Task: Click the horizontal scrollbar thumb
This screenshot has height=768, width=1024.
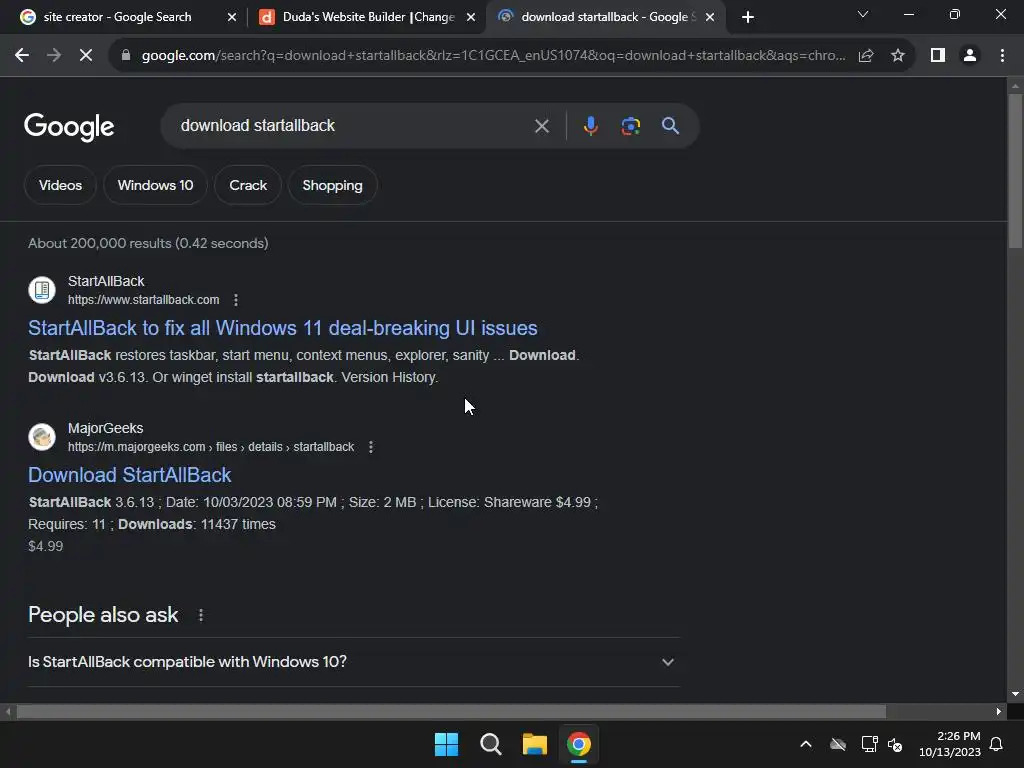Action: coord(451,712)
